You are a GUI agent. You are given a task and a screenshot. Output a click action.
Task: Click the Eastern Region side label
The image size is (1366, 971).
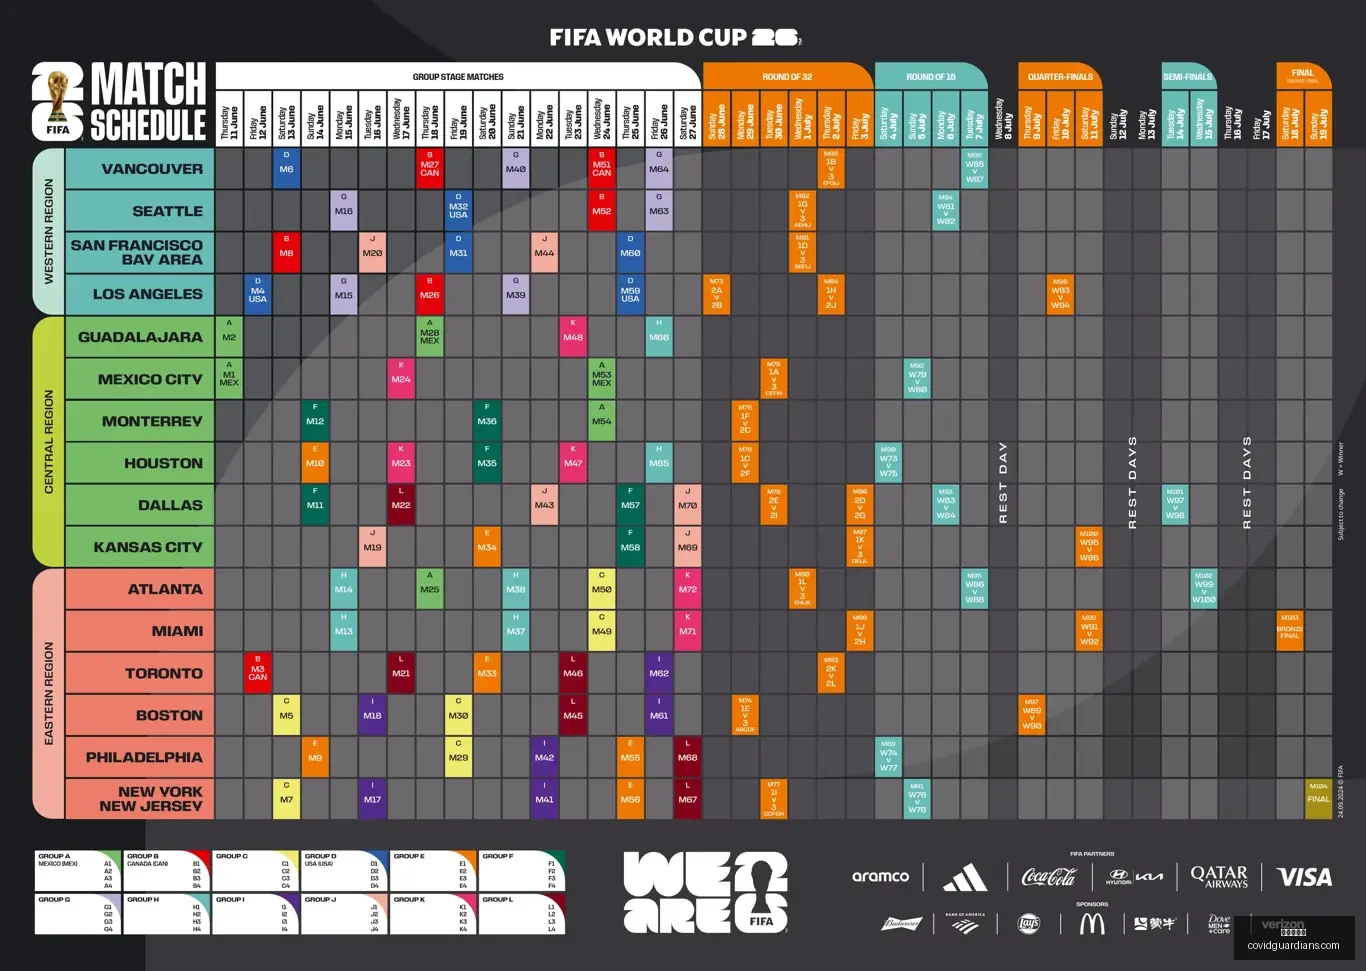tap(49, 694)
